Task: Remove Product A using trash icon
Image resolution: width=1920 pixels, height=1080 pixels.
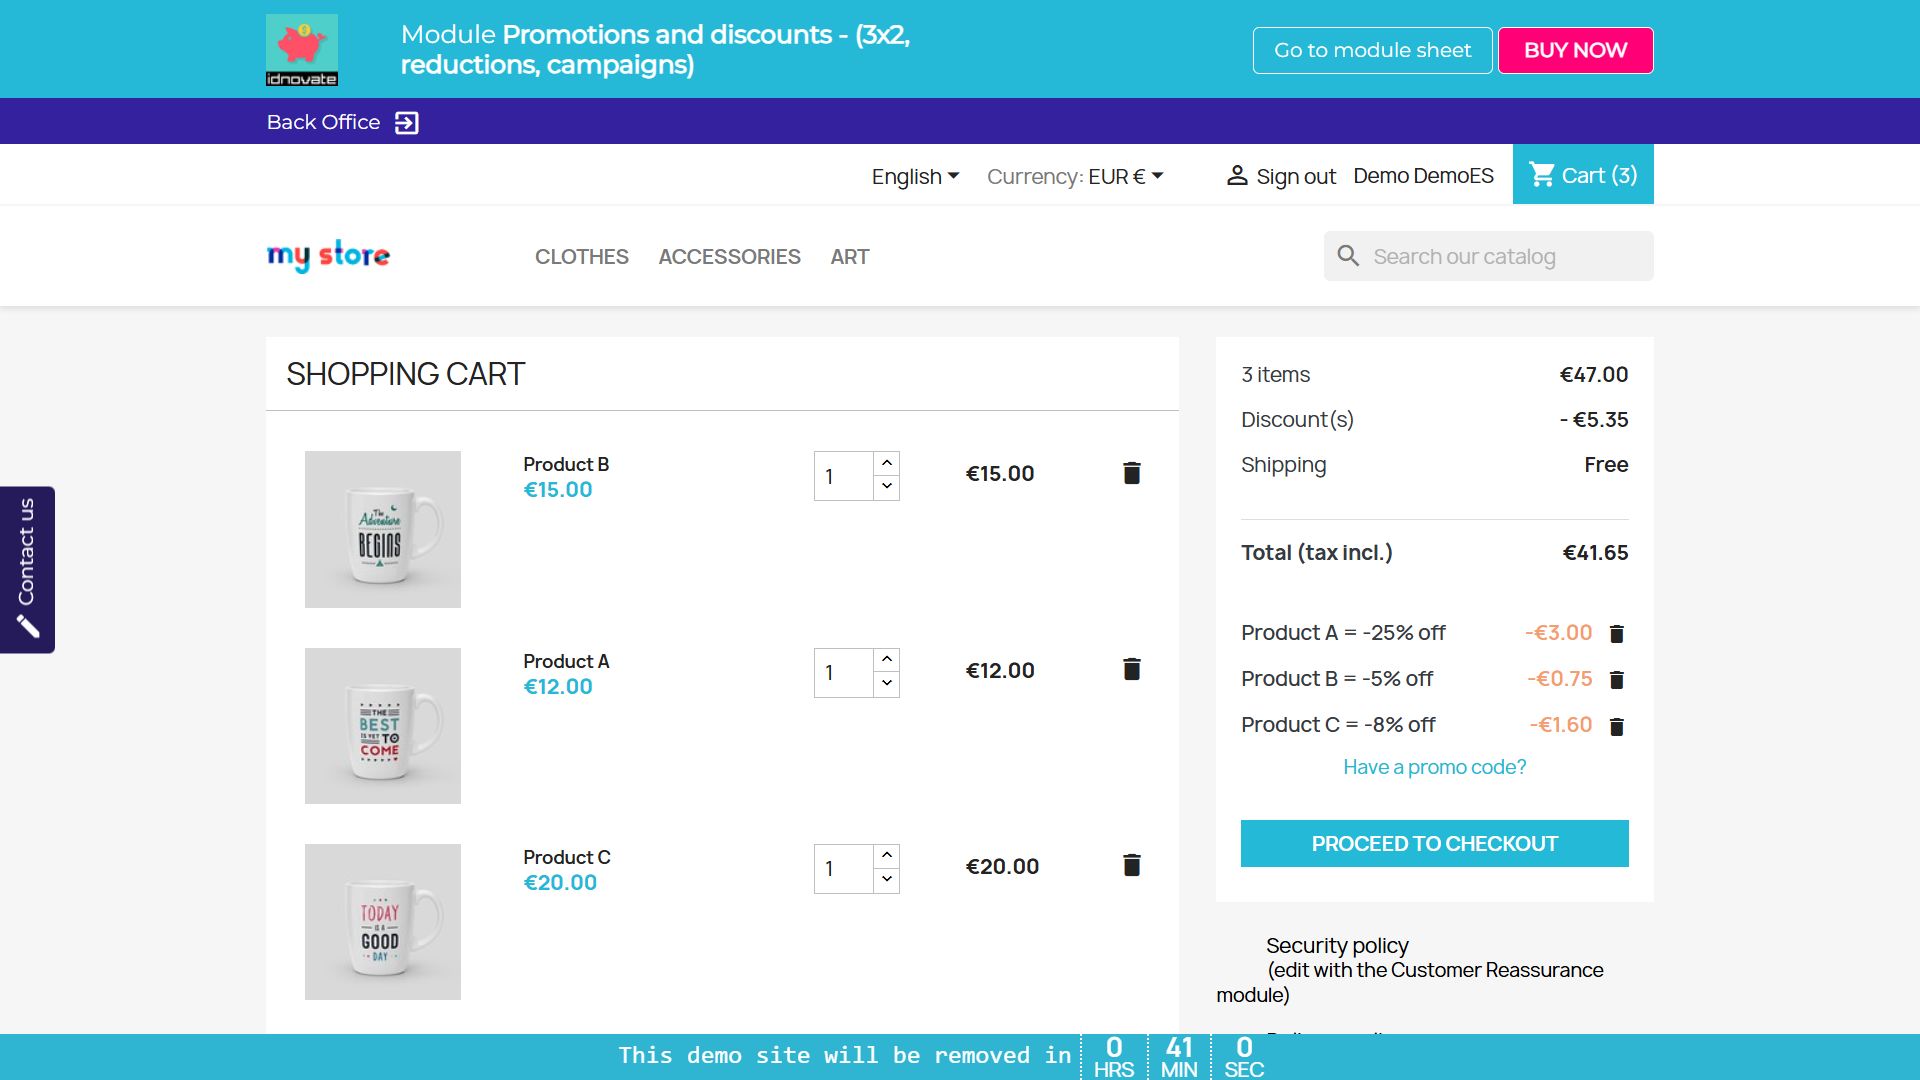Action: 1131,669
